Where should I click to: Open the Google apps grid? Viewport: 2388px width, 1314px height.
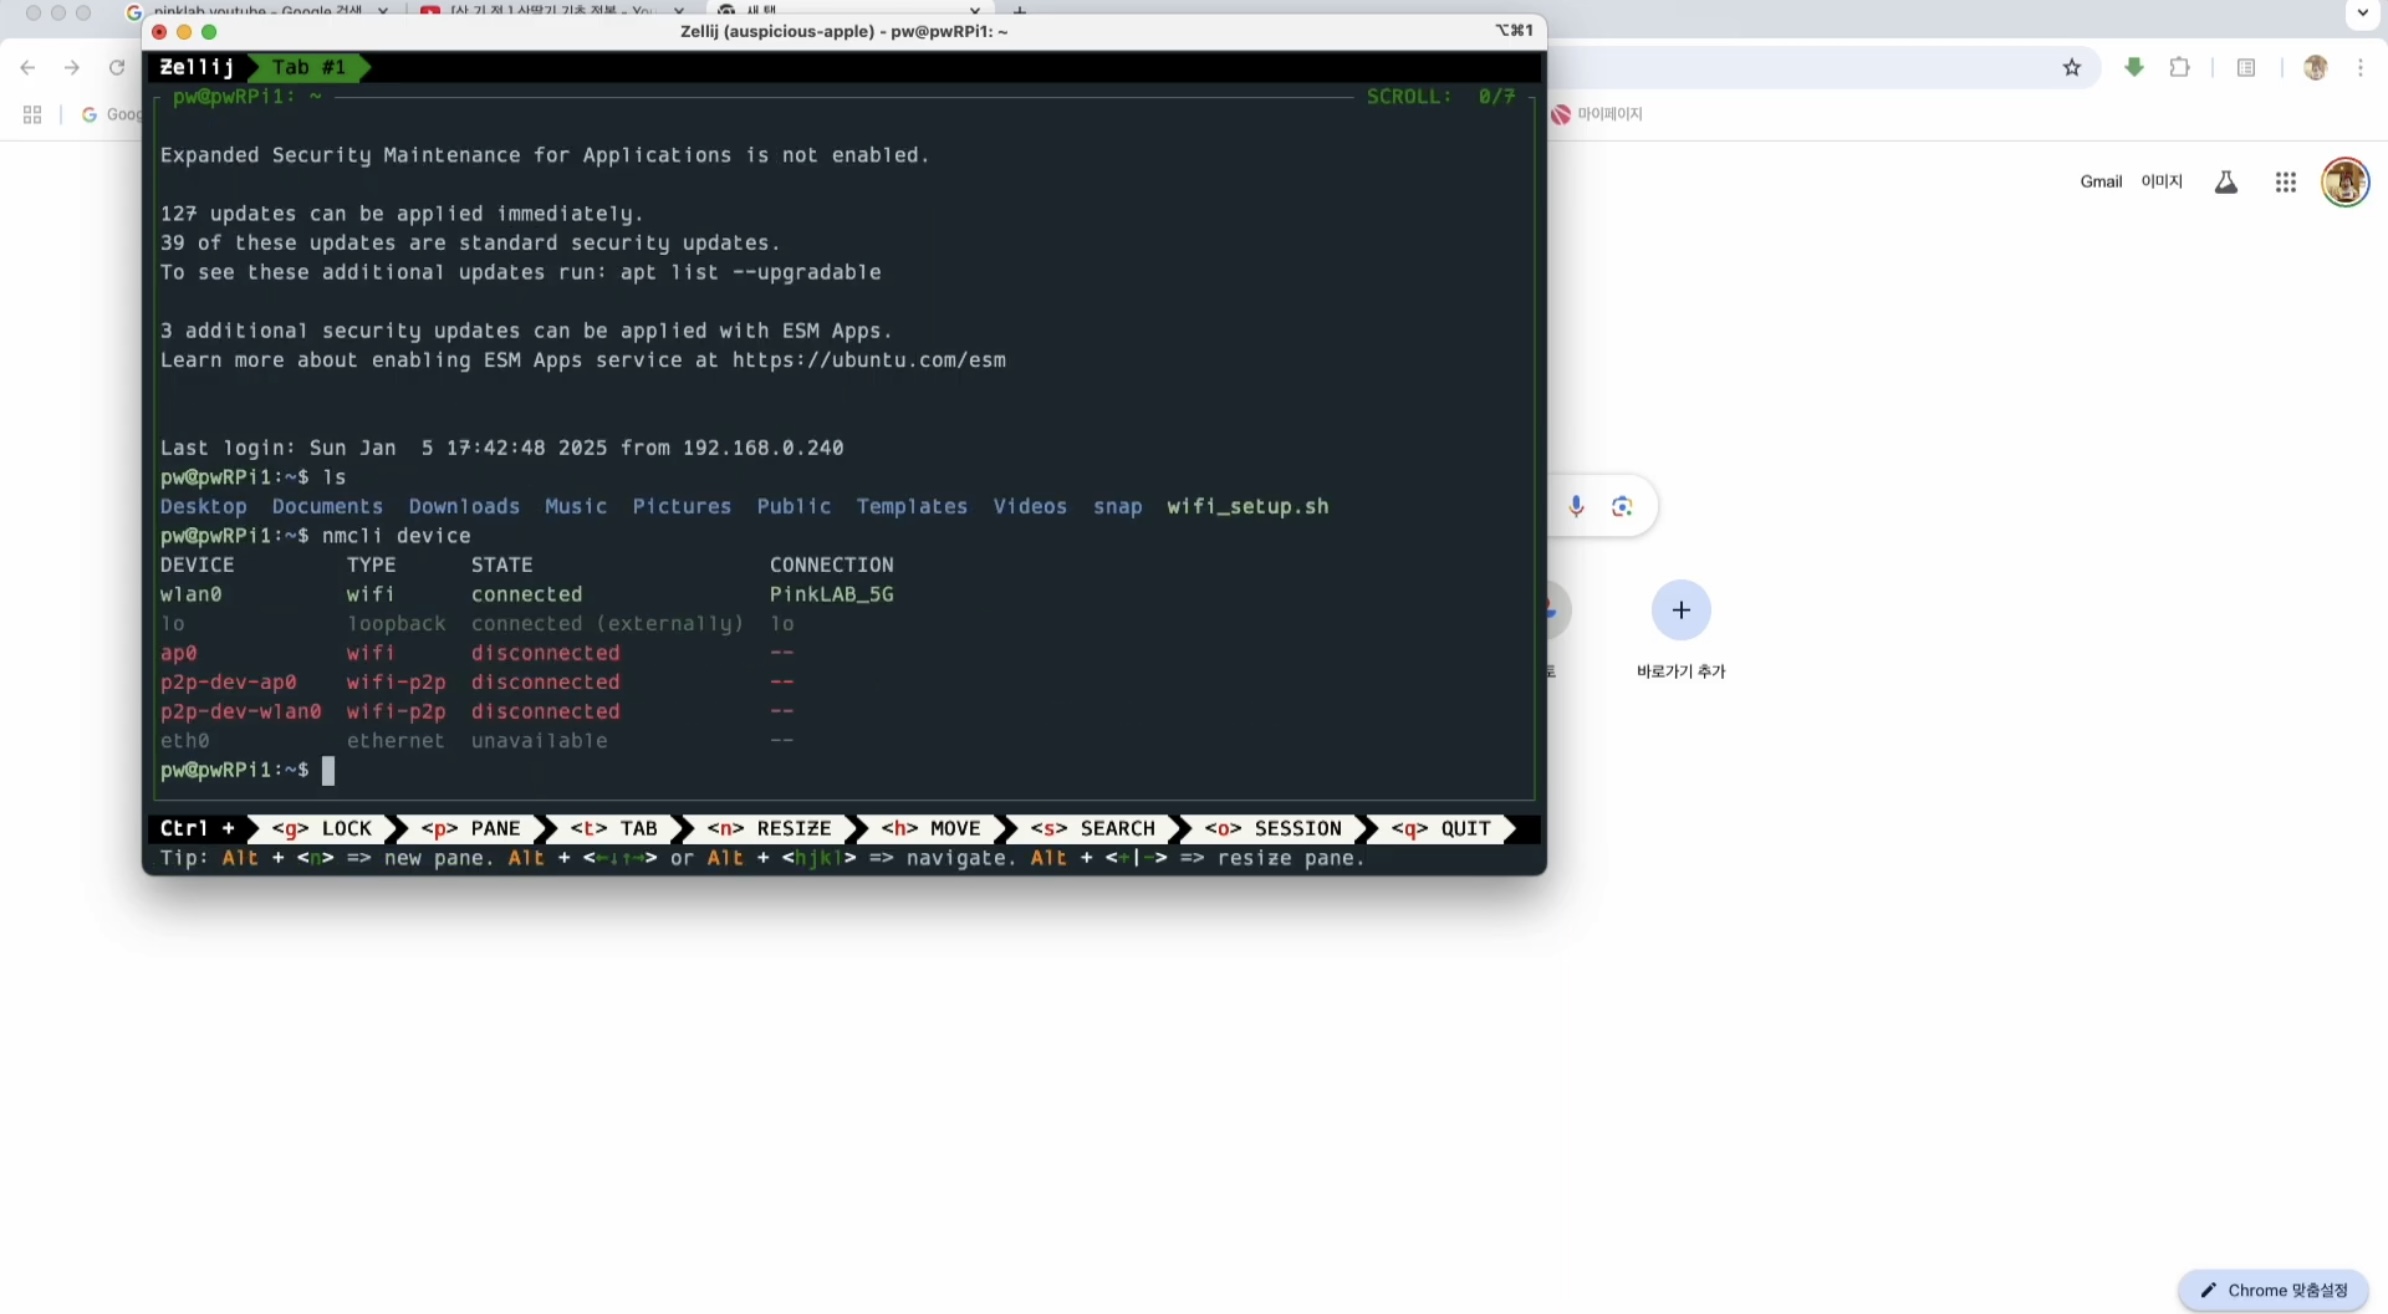pyautogui.click(x=2285, y=182)
